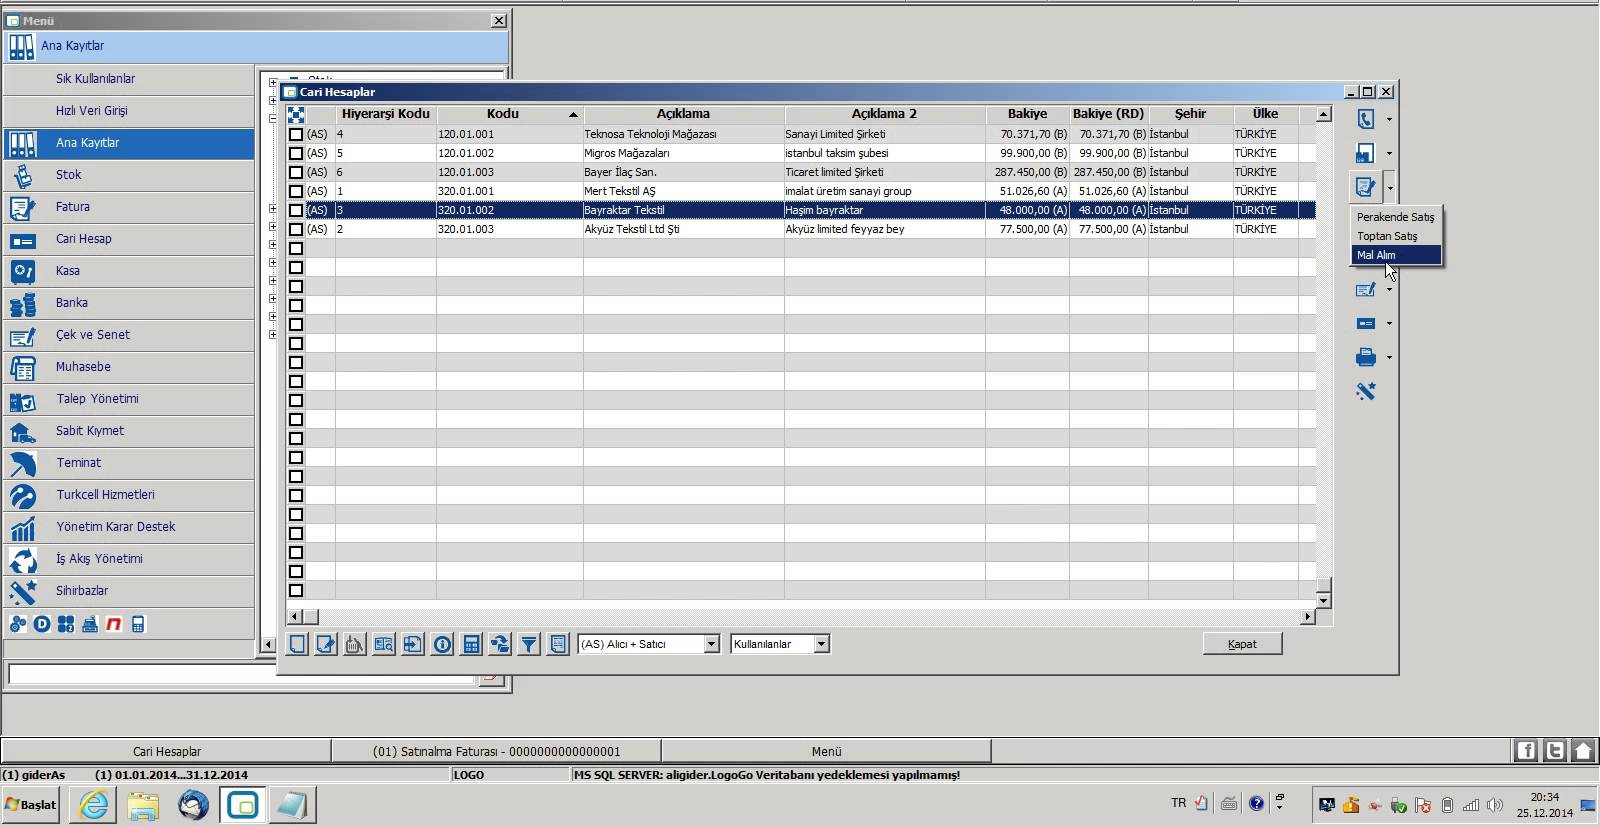
Task: Open Fatura in the main menu
Action: (x=129, y=207)
